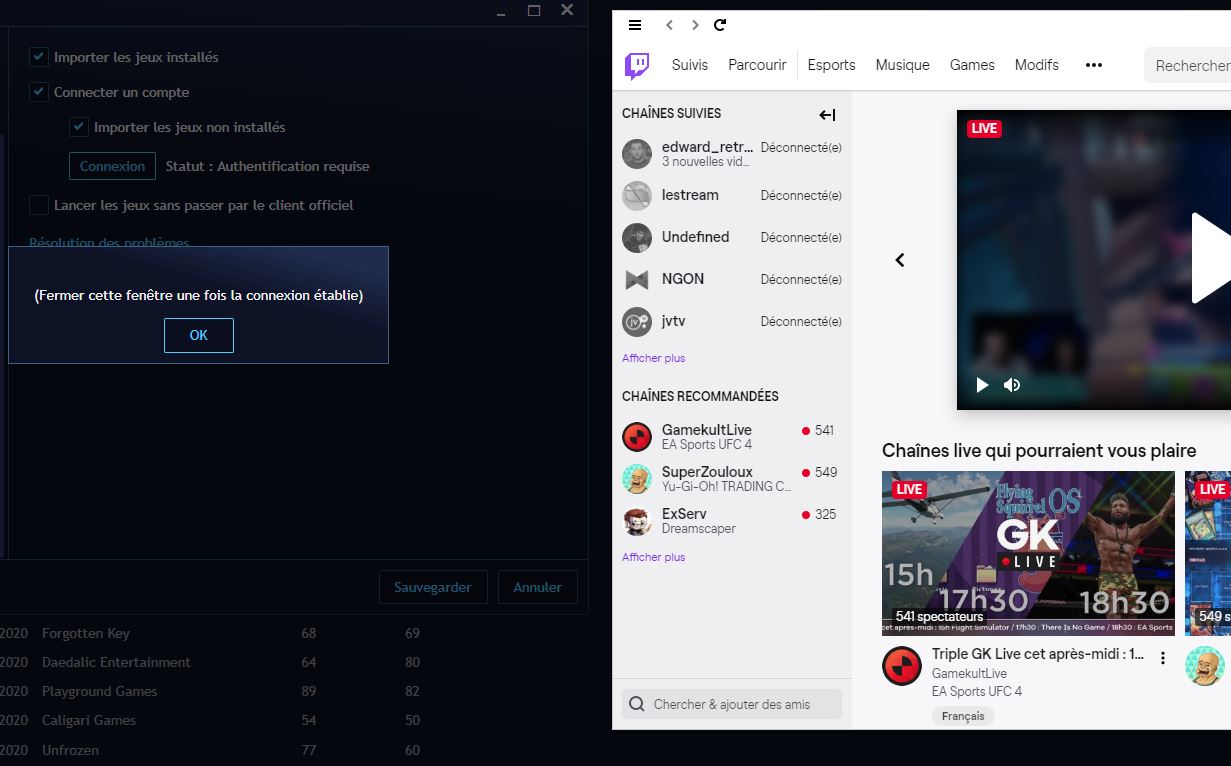Disable 'Importer les jeux installés'
Viewport: 1231px width, 766px height.
(x=38, y=58)
